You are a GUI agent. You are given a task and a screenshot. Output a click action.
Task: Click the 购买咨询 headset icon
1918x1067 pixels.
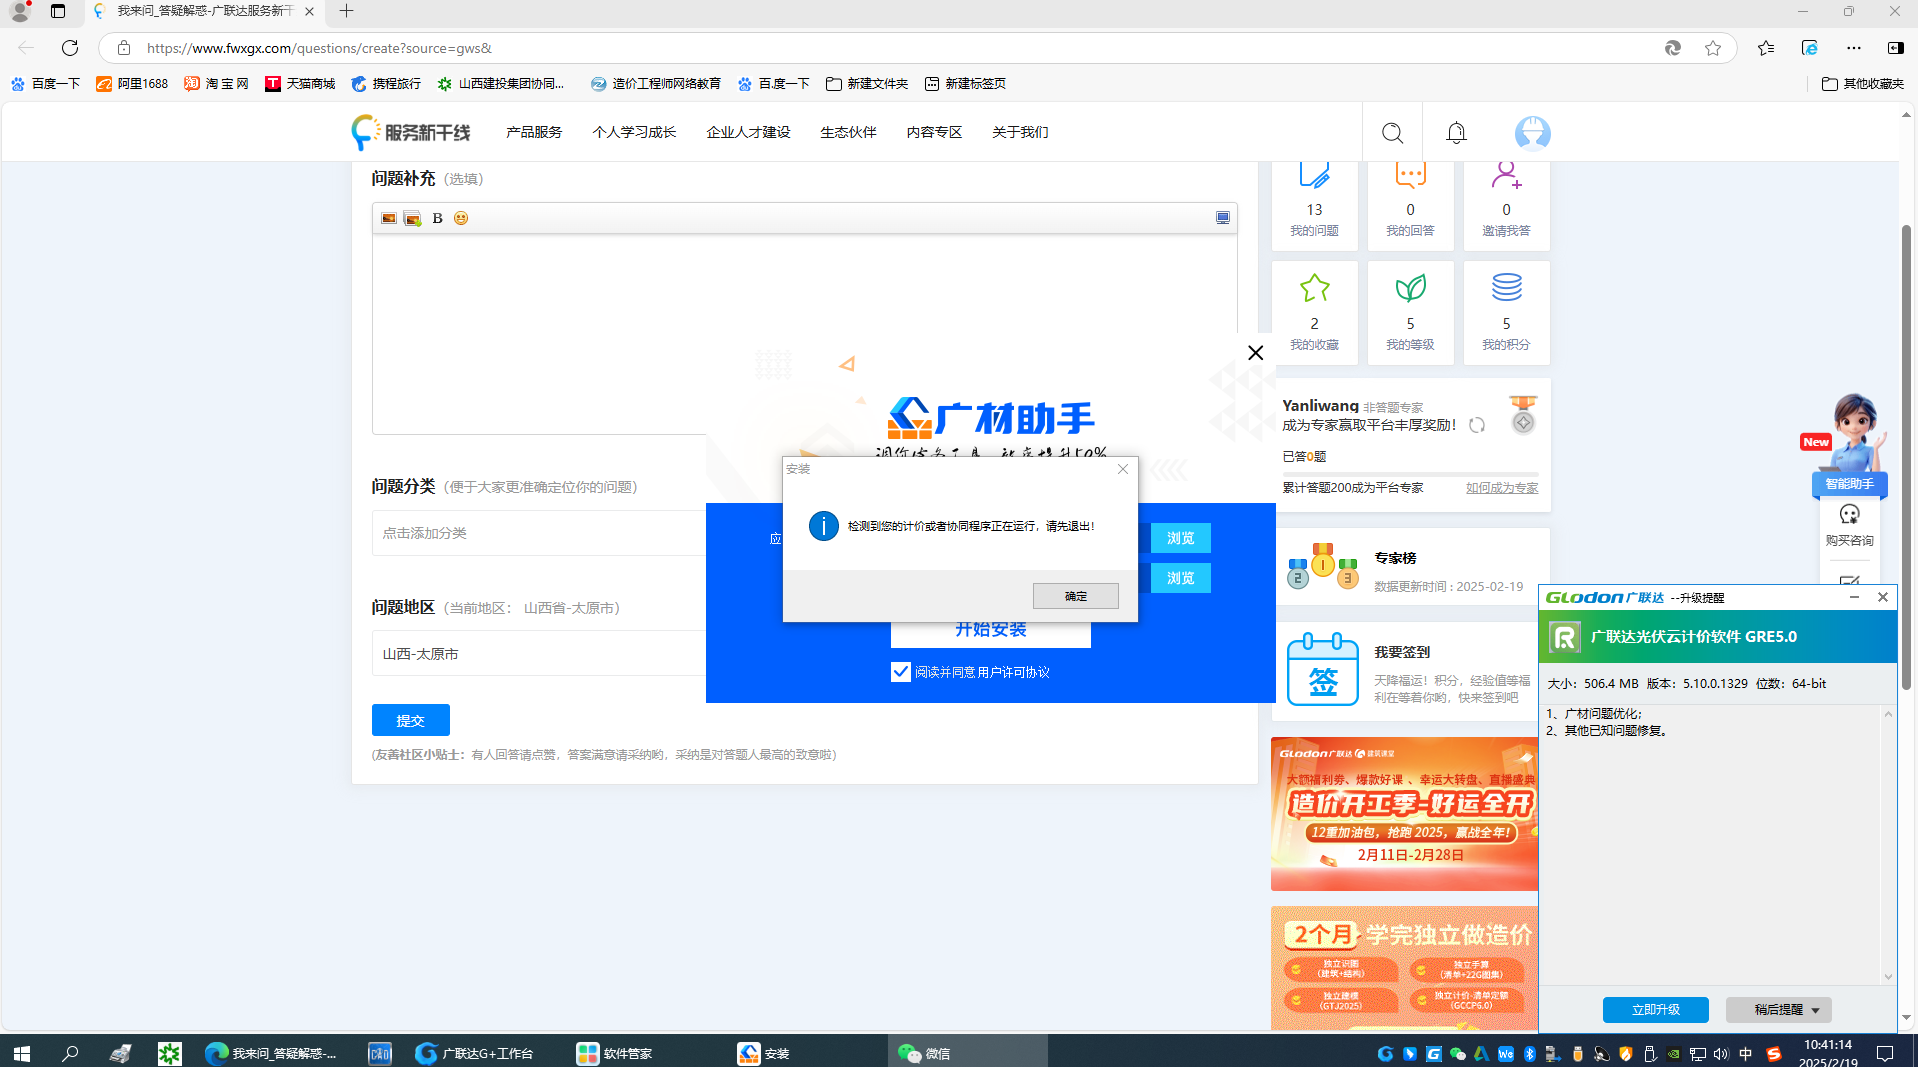point(1849,515)
